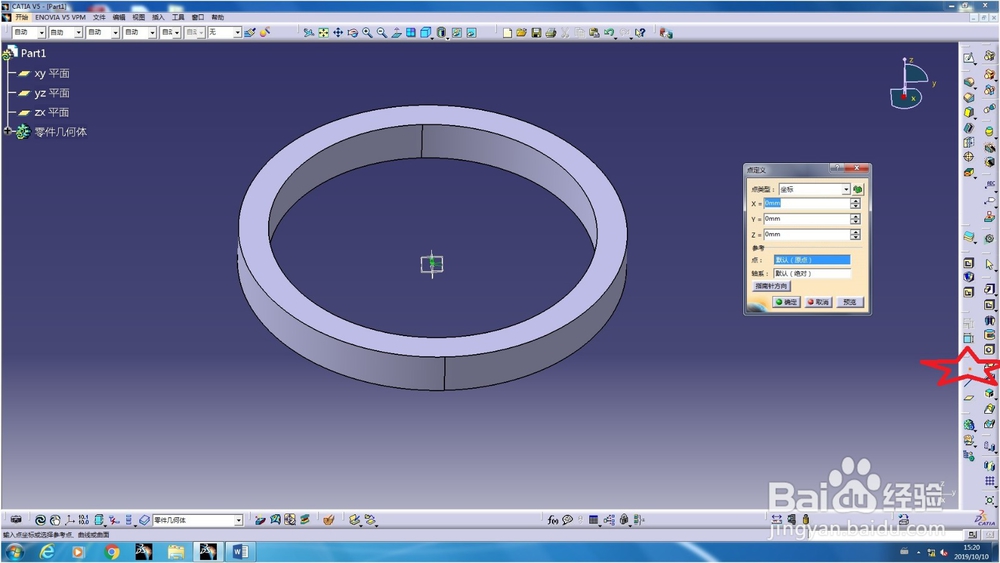Select the Part1 root node
This screenshot has height=563, width=1000.
click(x=33, y=53)
